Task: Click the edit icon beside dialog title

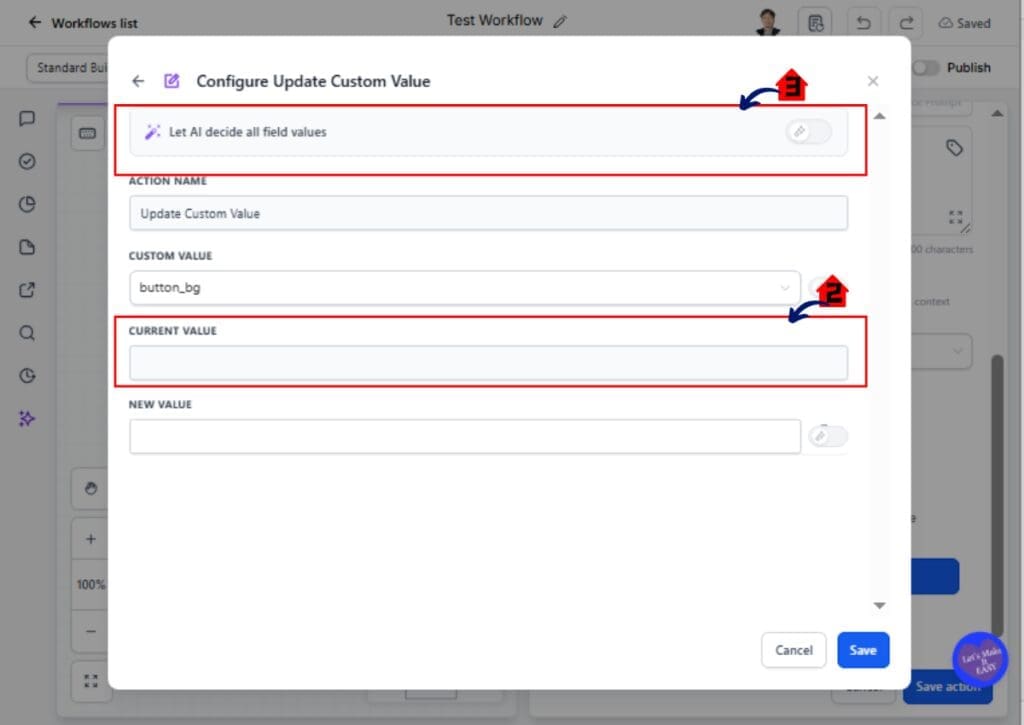Action: [172, 81]
